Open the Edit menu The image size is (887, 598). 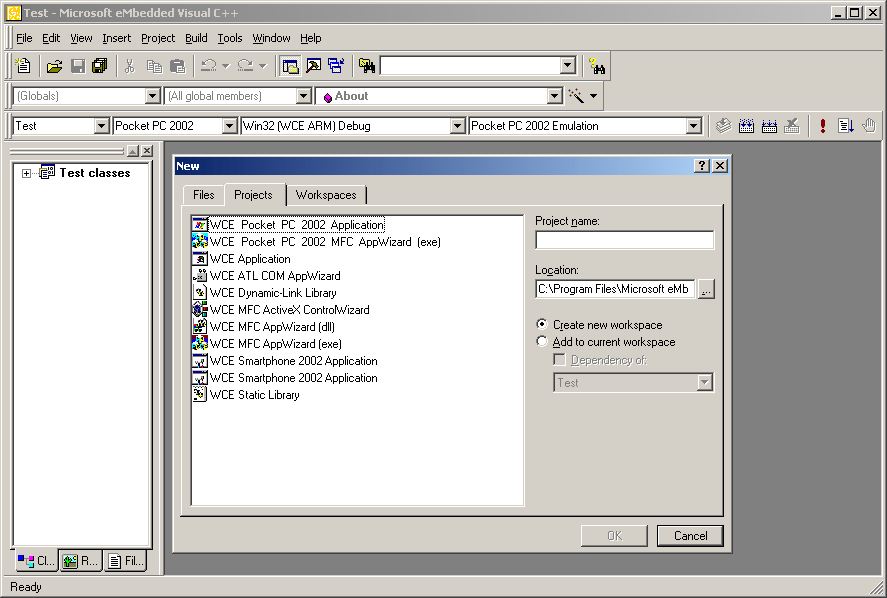point(51,38)
